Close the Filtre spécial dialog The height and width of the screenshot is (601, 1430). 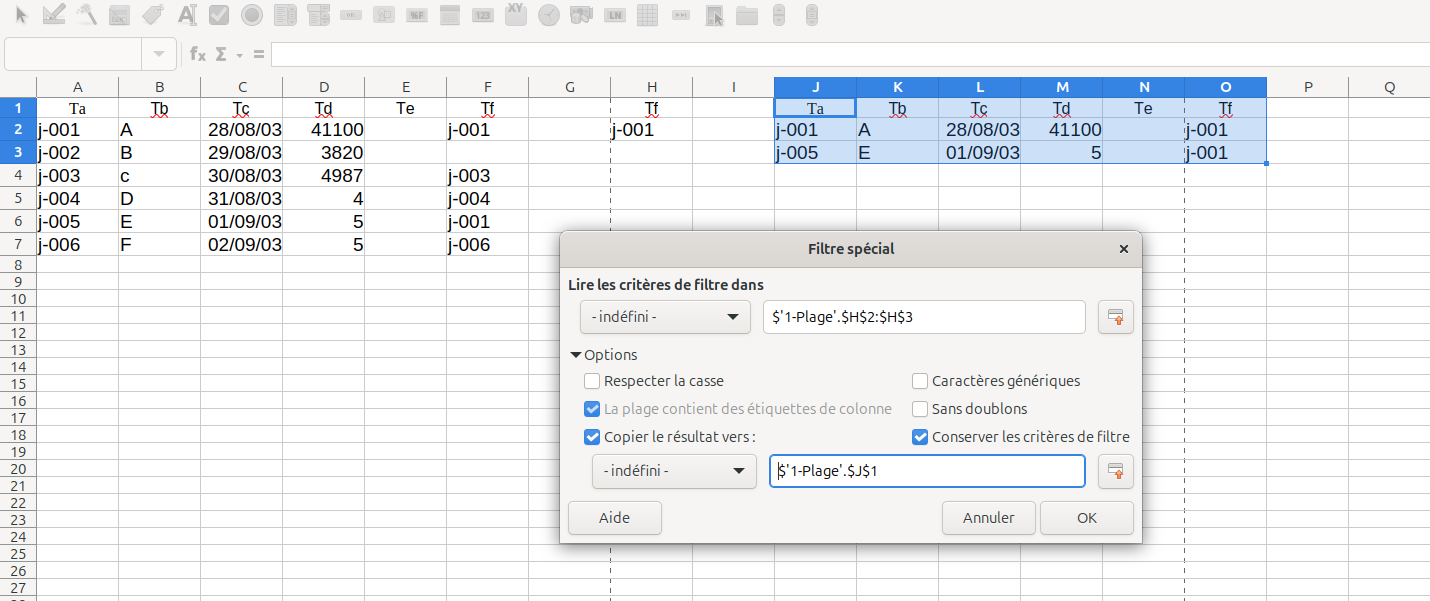pos(1123,249)
